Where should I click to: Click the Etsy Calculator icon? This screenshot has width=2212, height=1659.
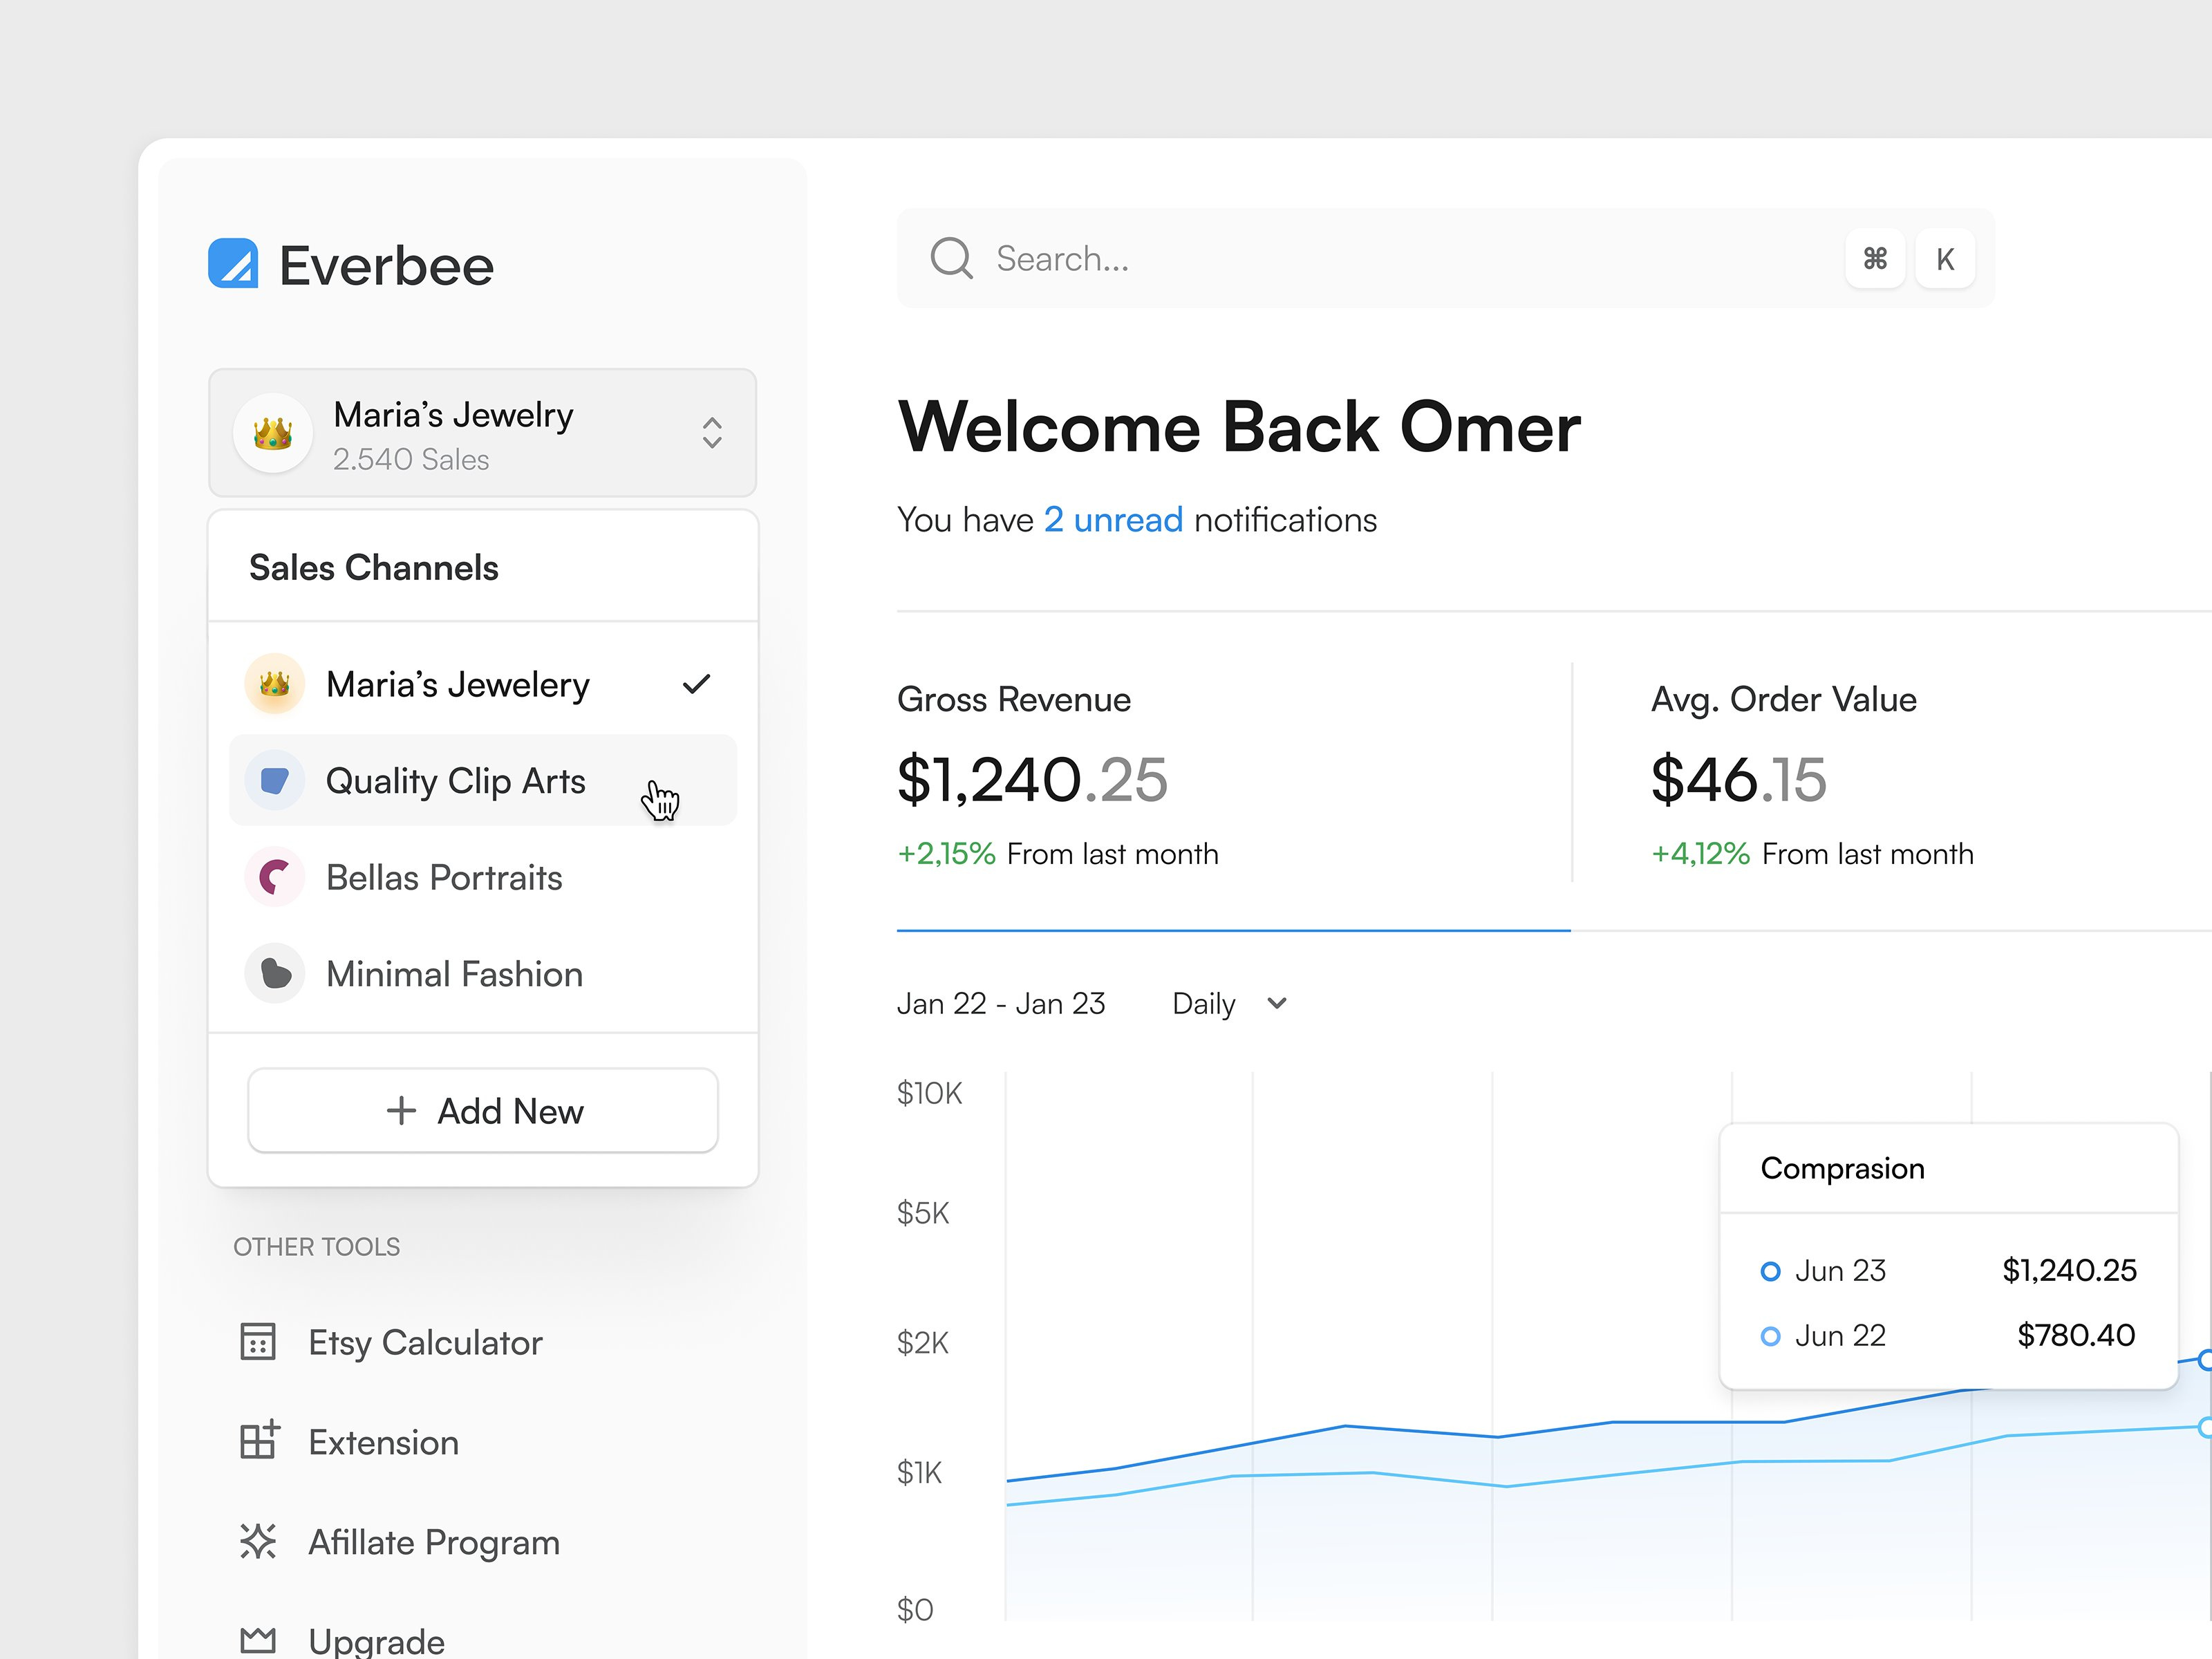click(x=258, y=1342)
